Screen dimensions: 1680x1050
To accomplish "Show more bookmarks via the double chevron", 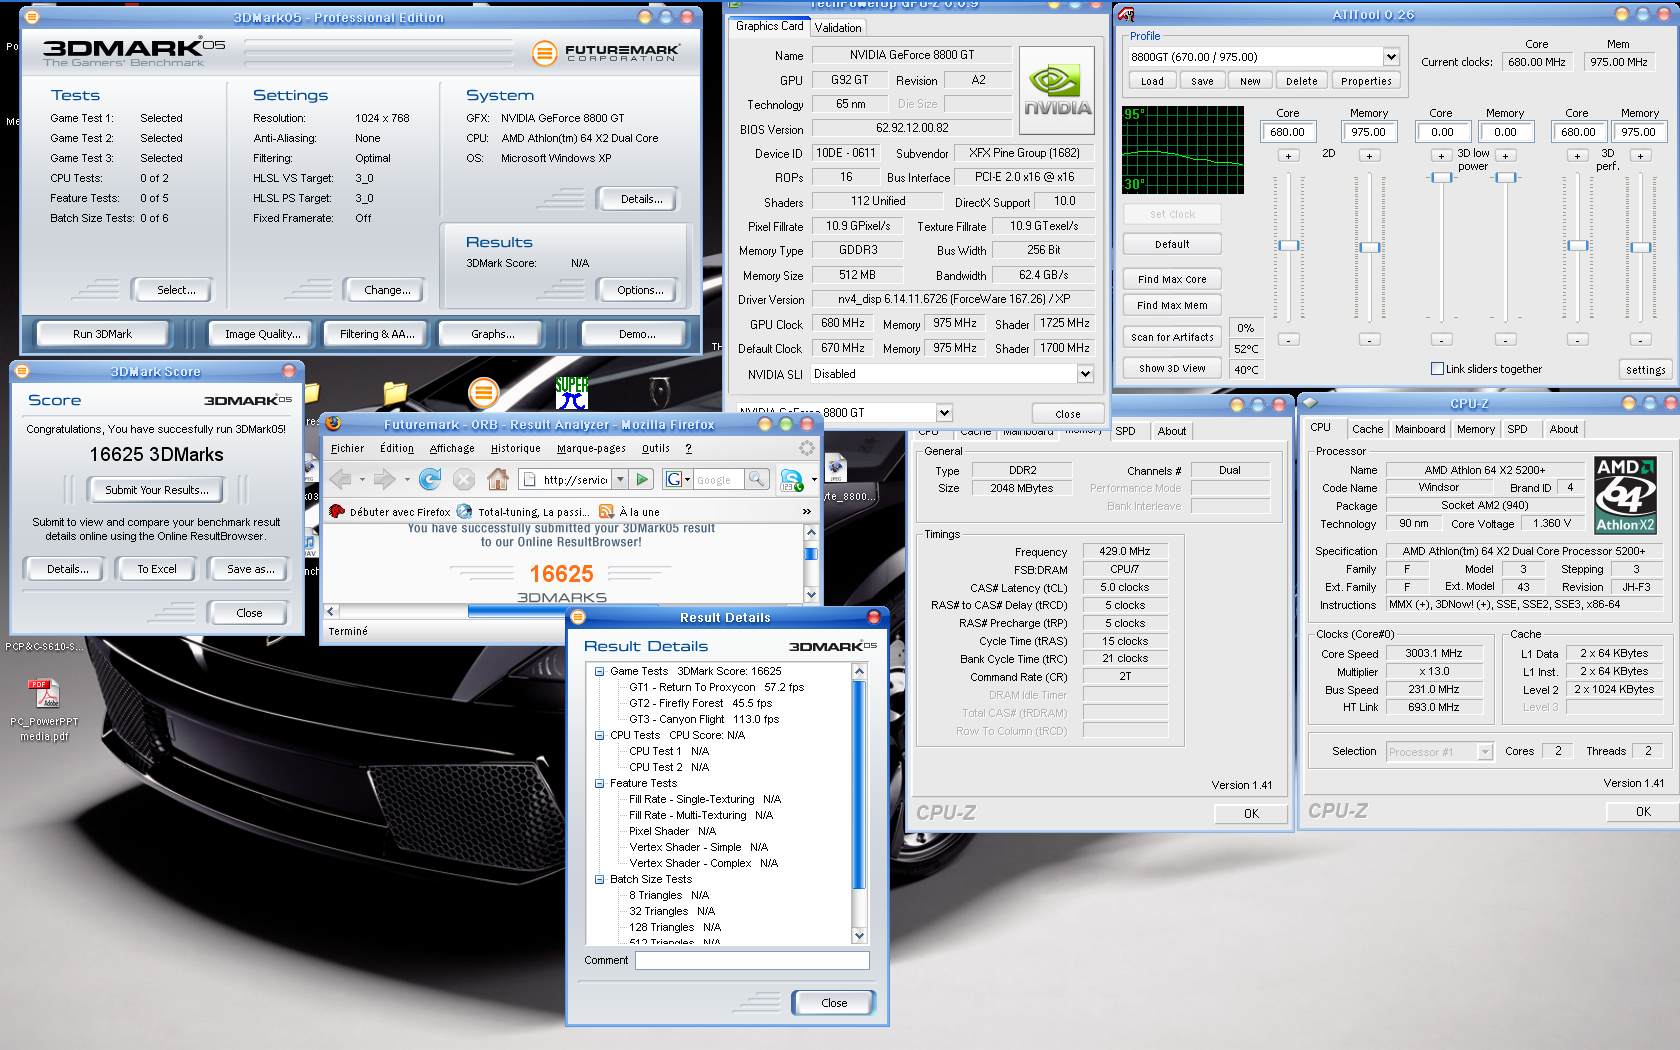I will [x=807, y=512].
